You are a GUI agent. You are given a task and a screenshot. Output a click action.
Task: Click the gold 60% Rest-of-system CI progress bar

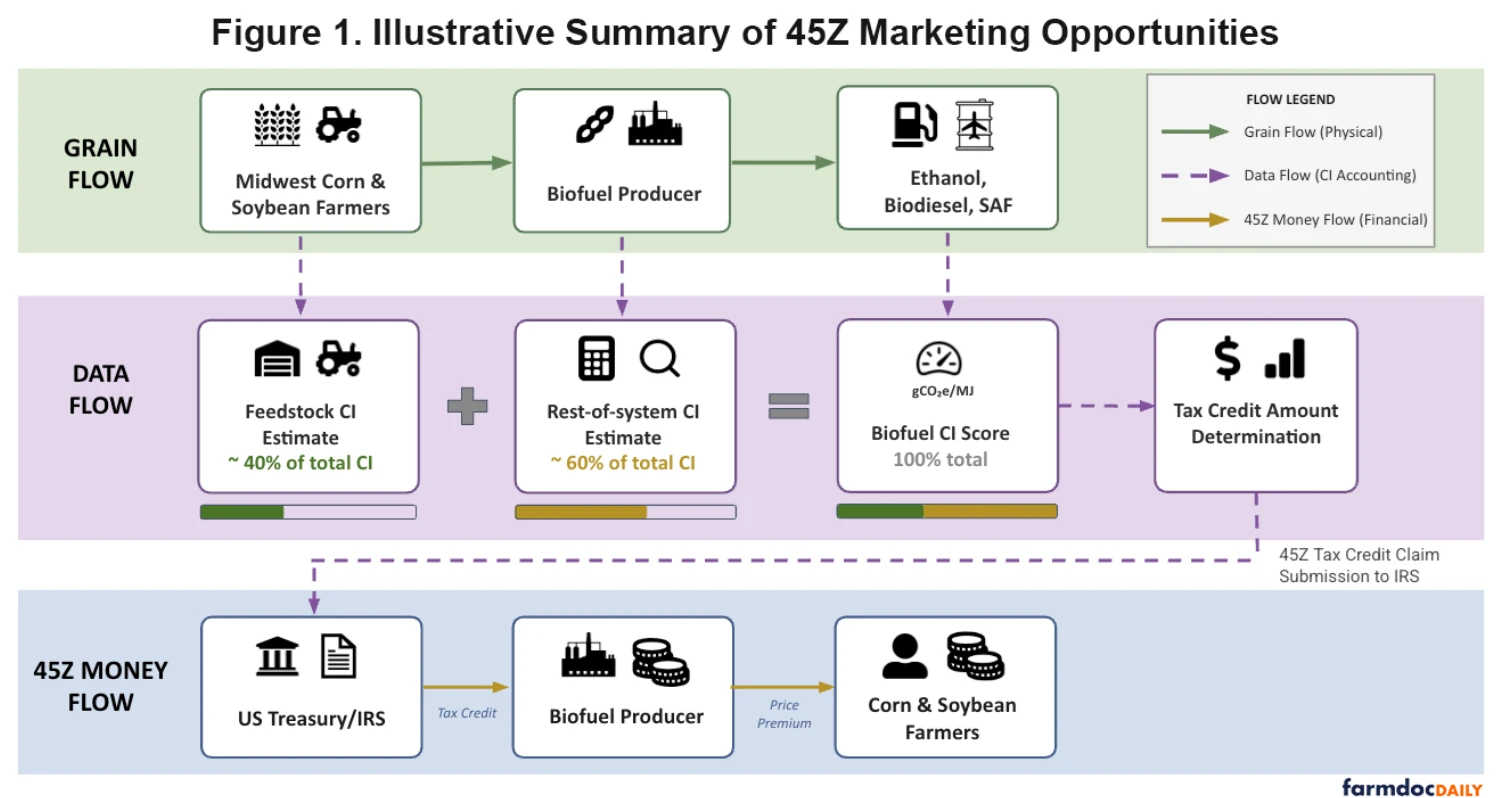625,512
